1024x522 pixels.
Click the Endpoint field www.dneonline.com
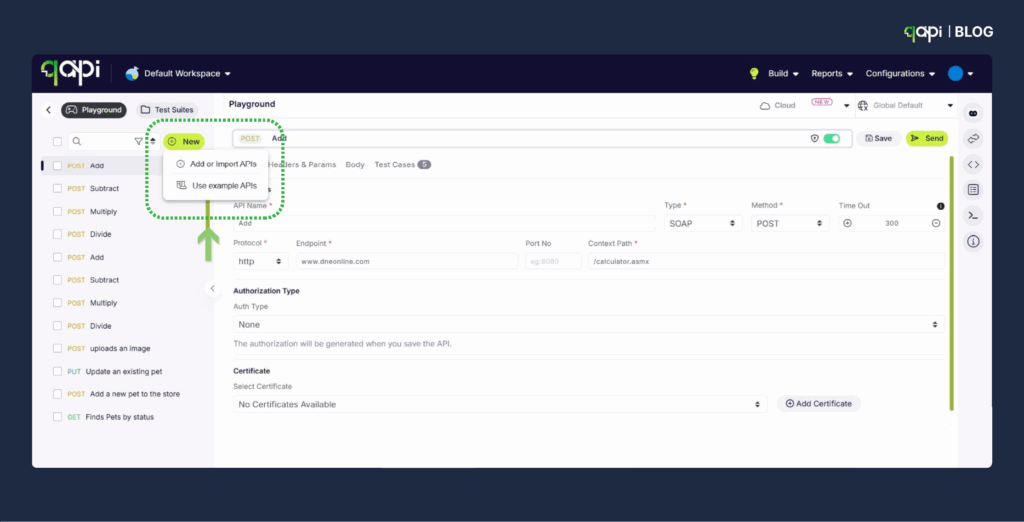tap(407, 261)
